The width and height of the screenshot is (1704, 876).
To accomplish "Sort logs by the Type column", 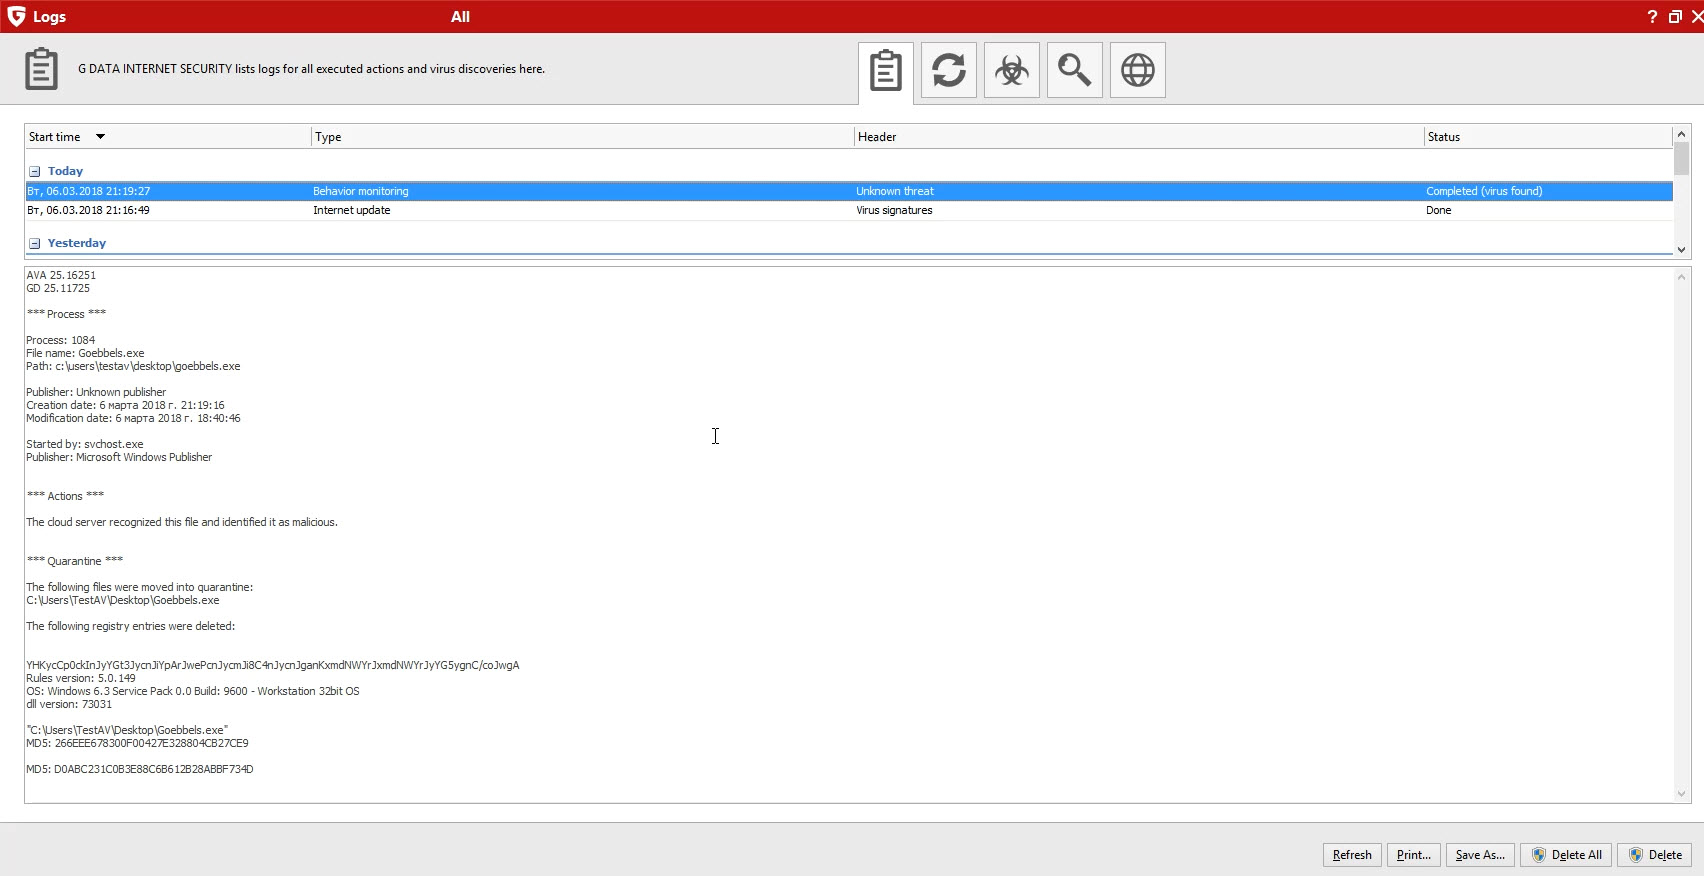I will pyautogui.click(x=582, y=137).
